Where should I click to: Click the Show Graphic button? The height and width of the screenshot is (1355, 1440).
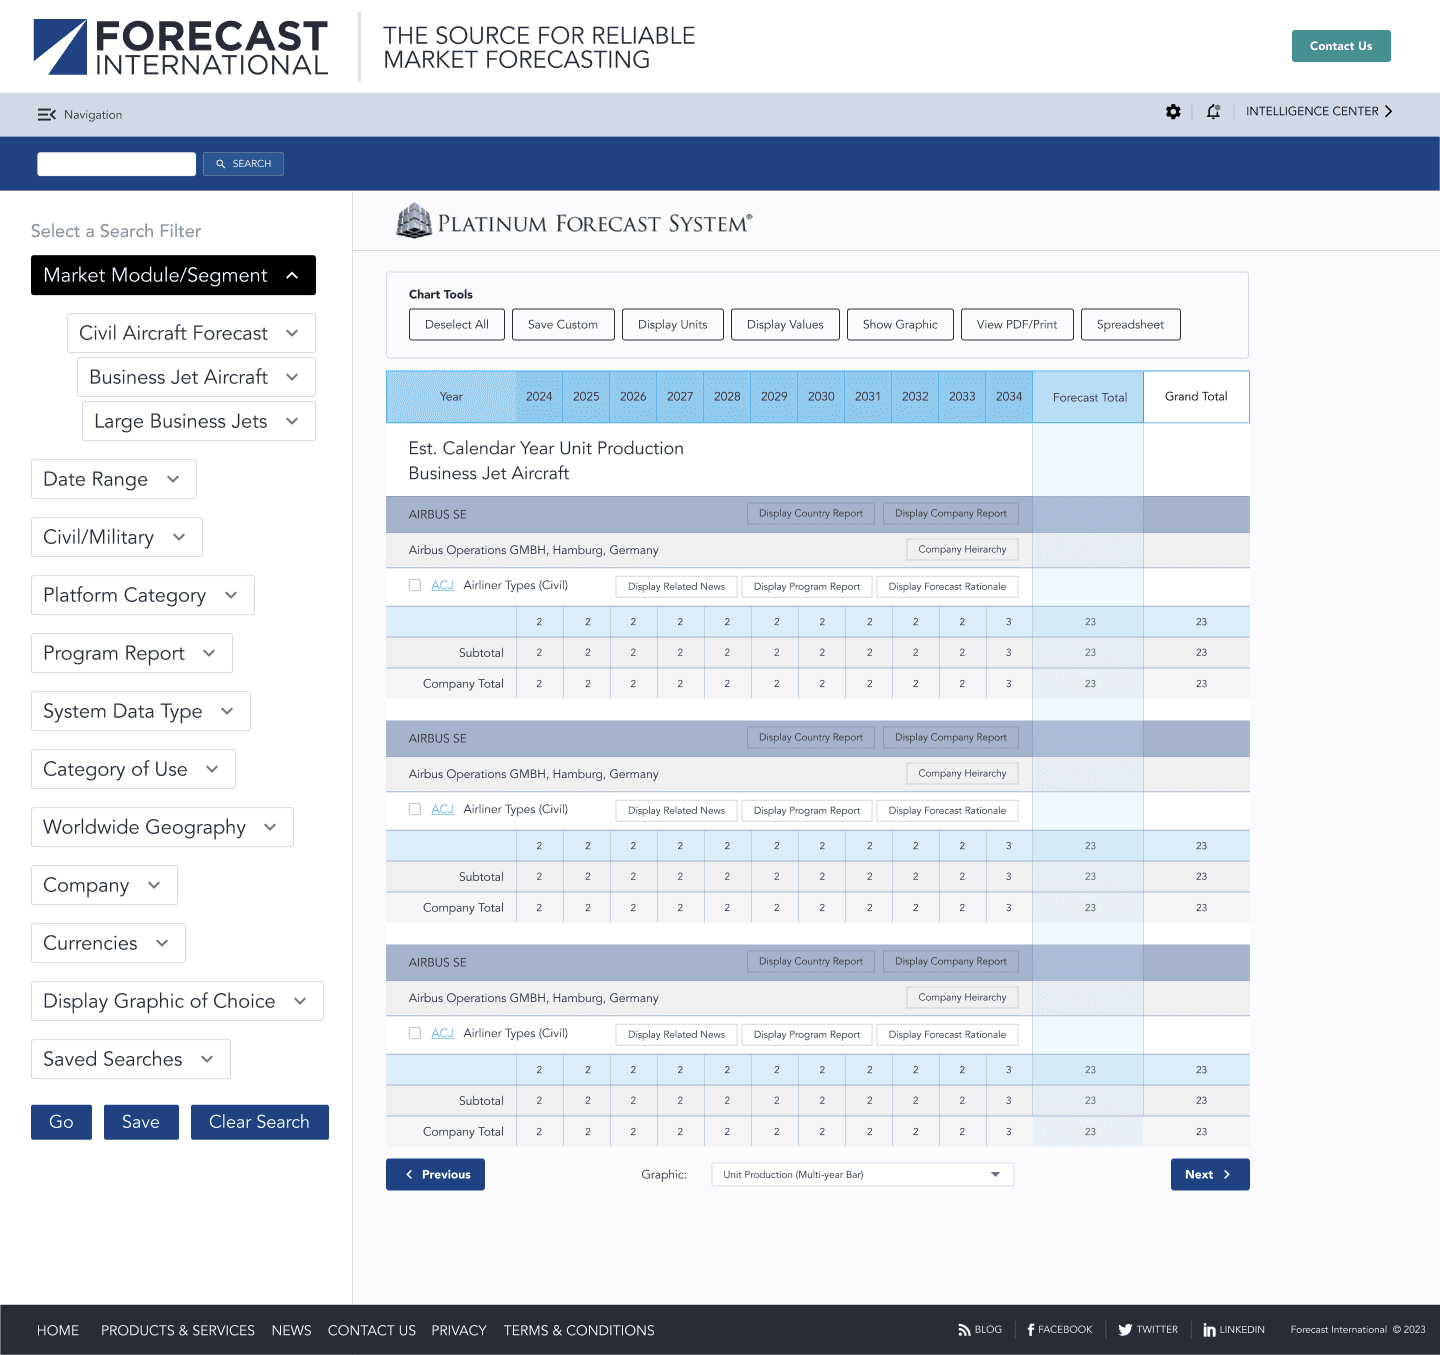[x=900, y=325]
